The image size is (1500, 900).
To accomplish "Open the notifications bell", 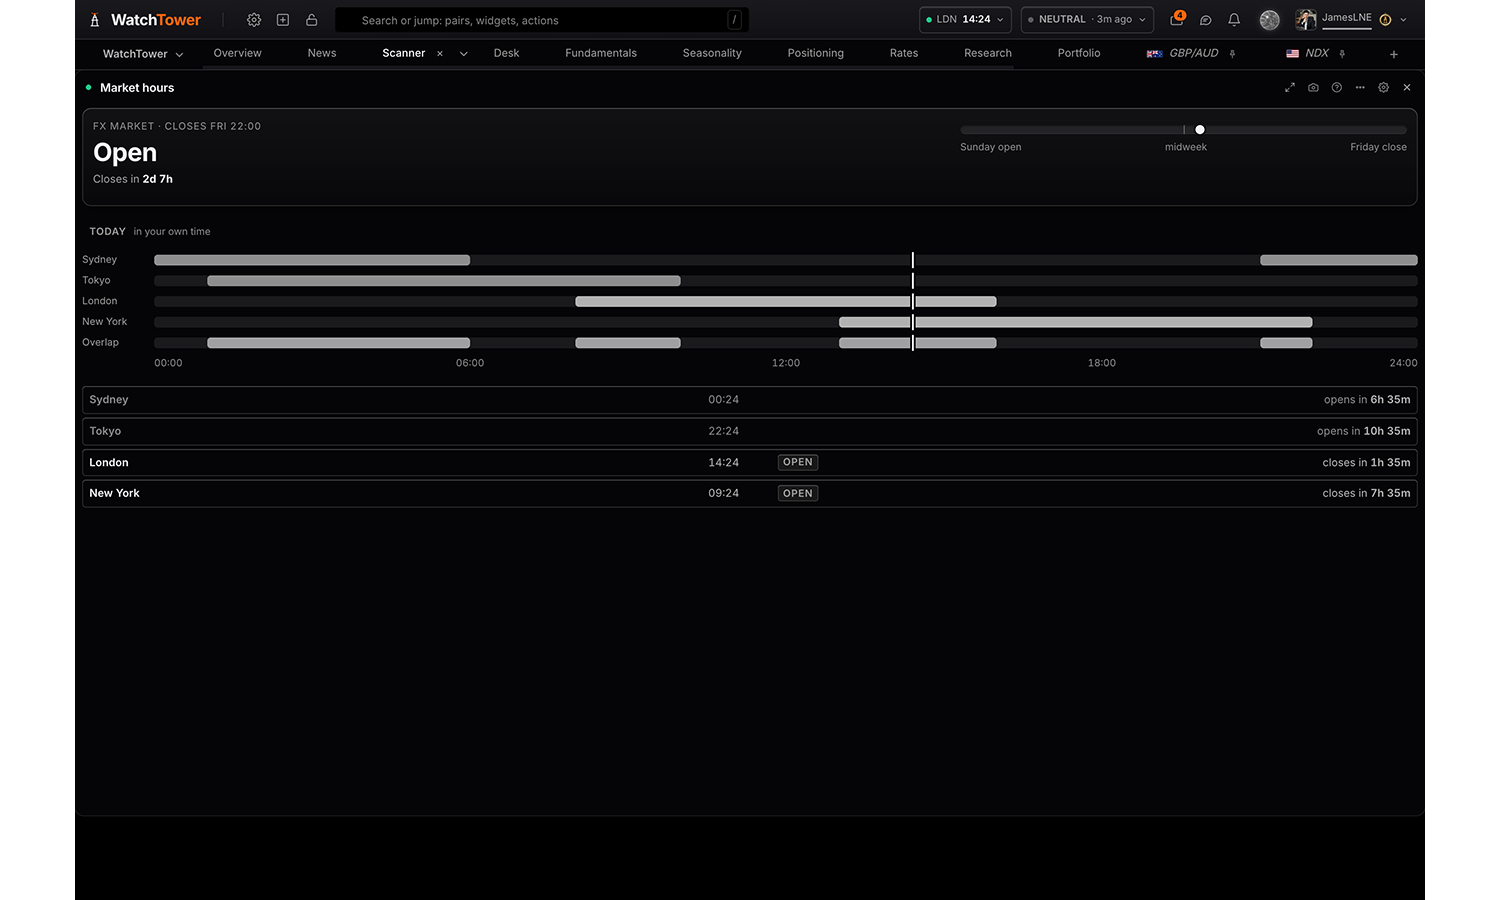I will click(x=1234, y=20).
